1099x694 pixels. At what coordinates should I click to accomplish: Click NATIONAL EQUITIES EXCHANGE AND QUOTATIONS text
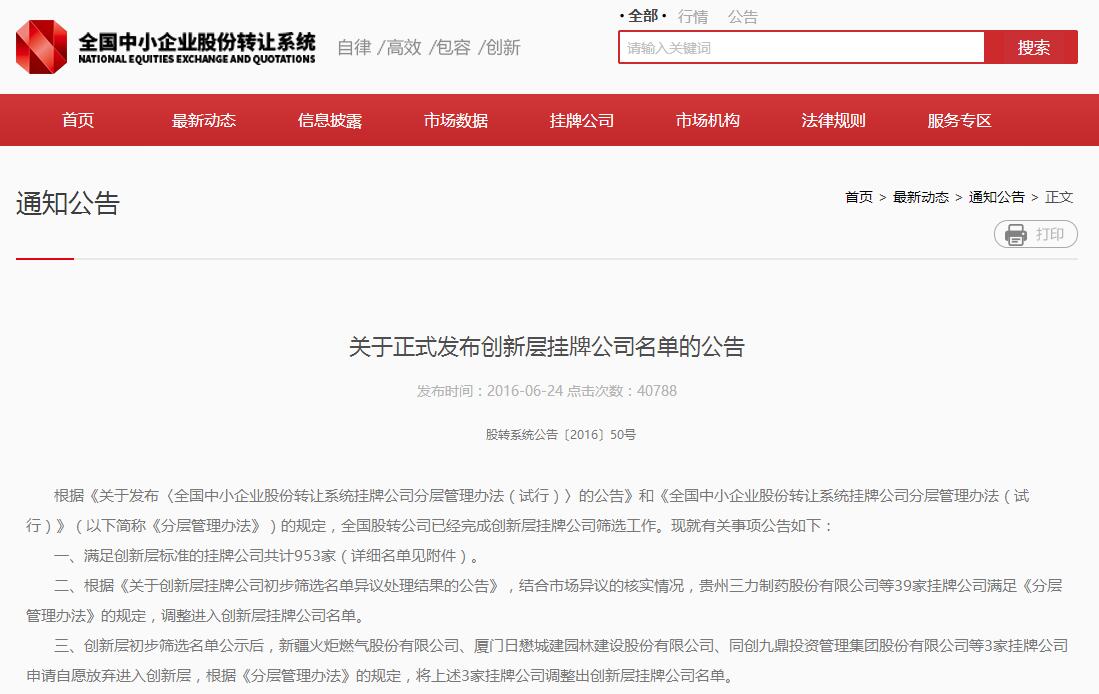(x=197, y=60)
